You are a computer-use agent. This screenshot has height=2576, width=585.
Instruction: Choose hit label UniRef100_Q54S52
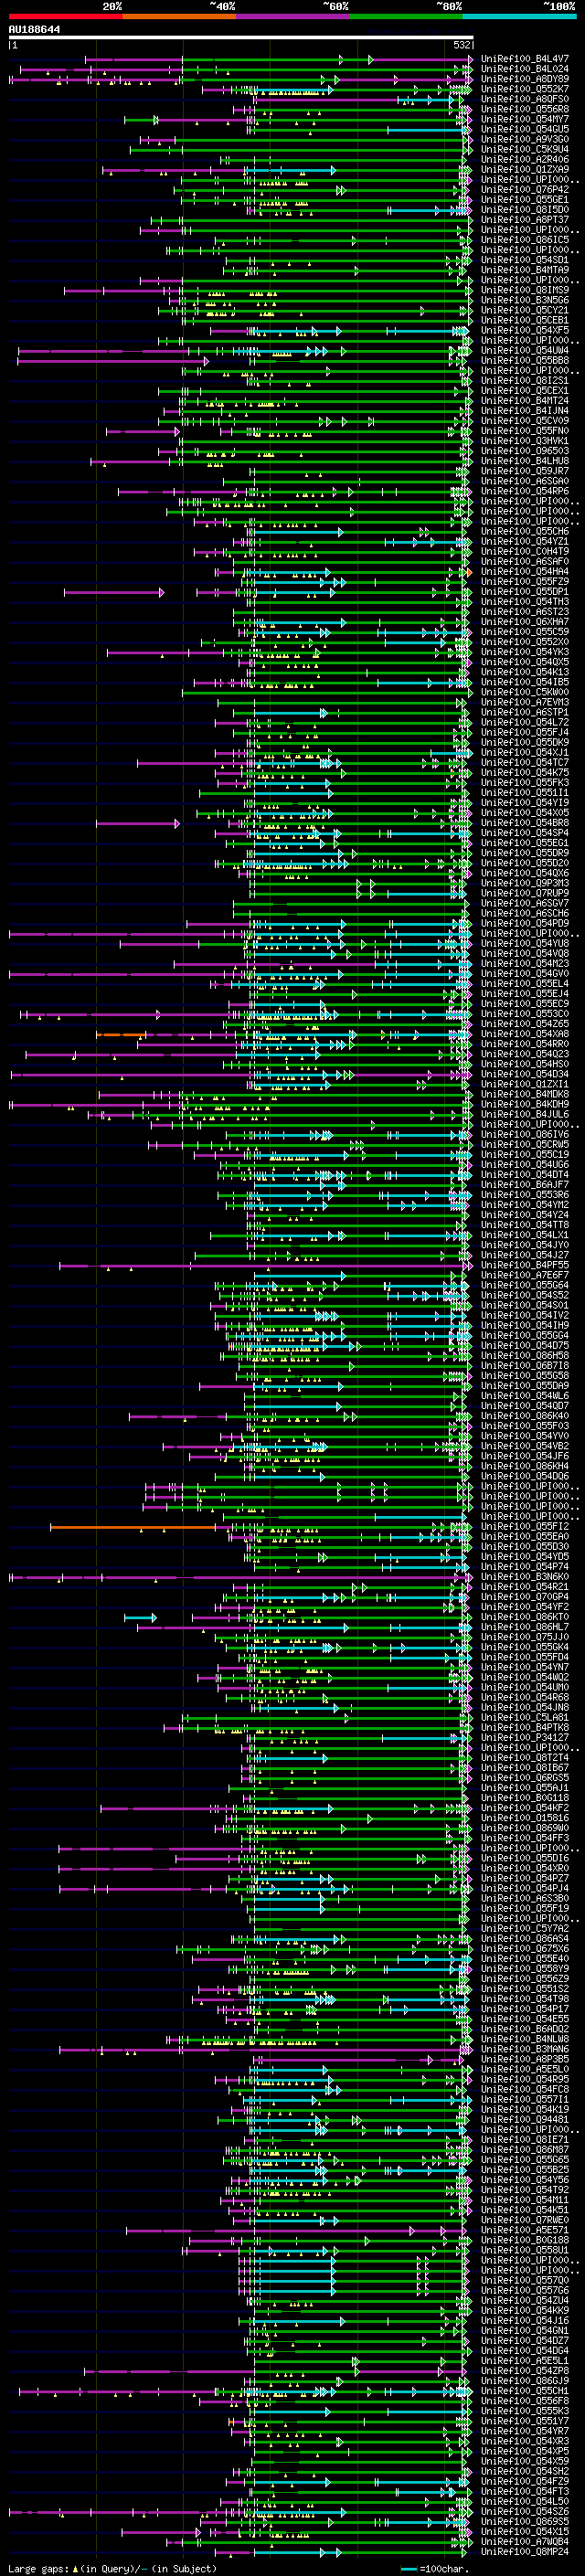(525, 1295)
